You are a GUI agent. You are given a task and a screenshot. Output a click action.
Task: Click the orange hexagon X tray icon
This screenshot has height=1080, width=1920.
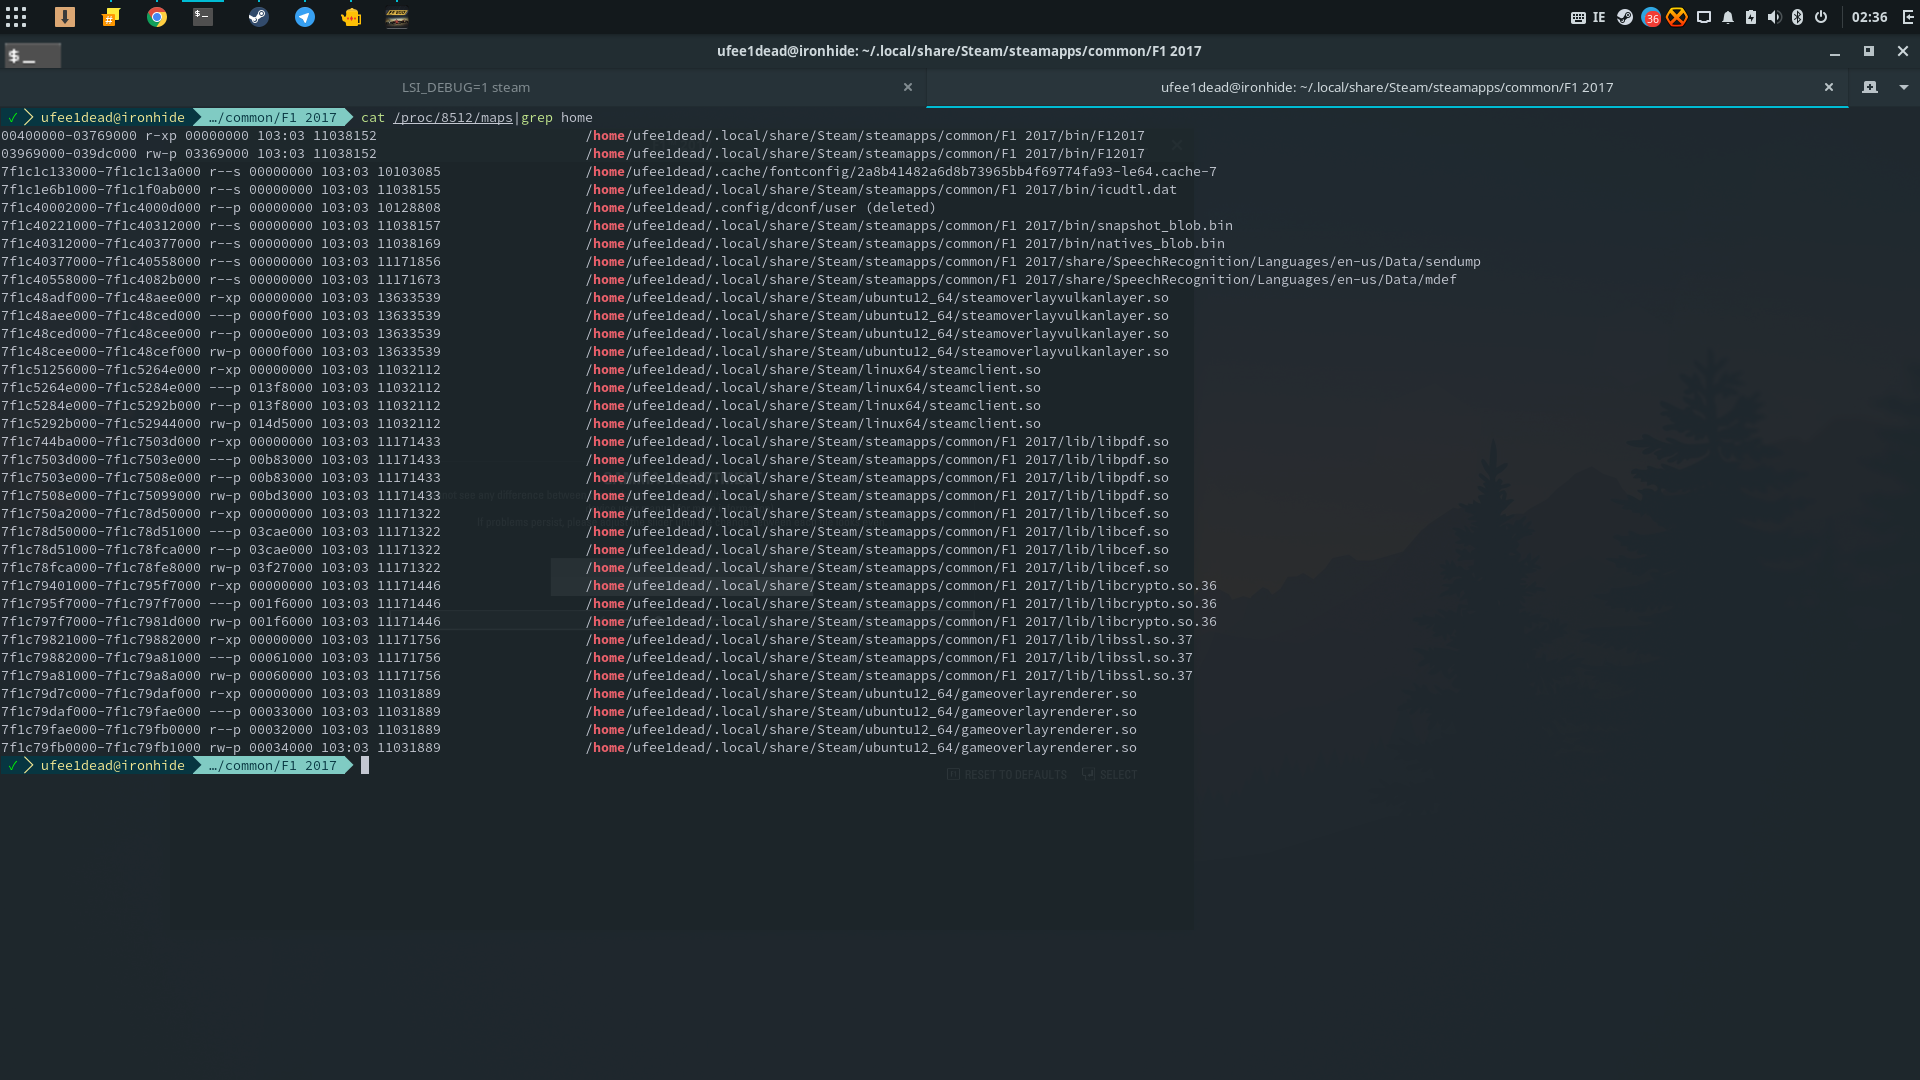(1677, 17)
